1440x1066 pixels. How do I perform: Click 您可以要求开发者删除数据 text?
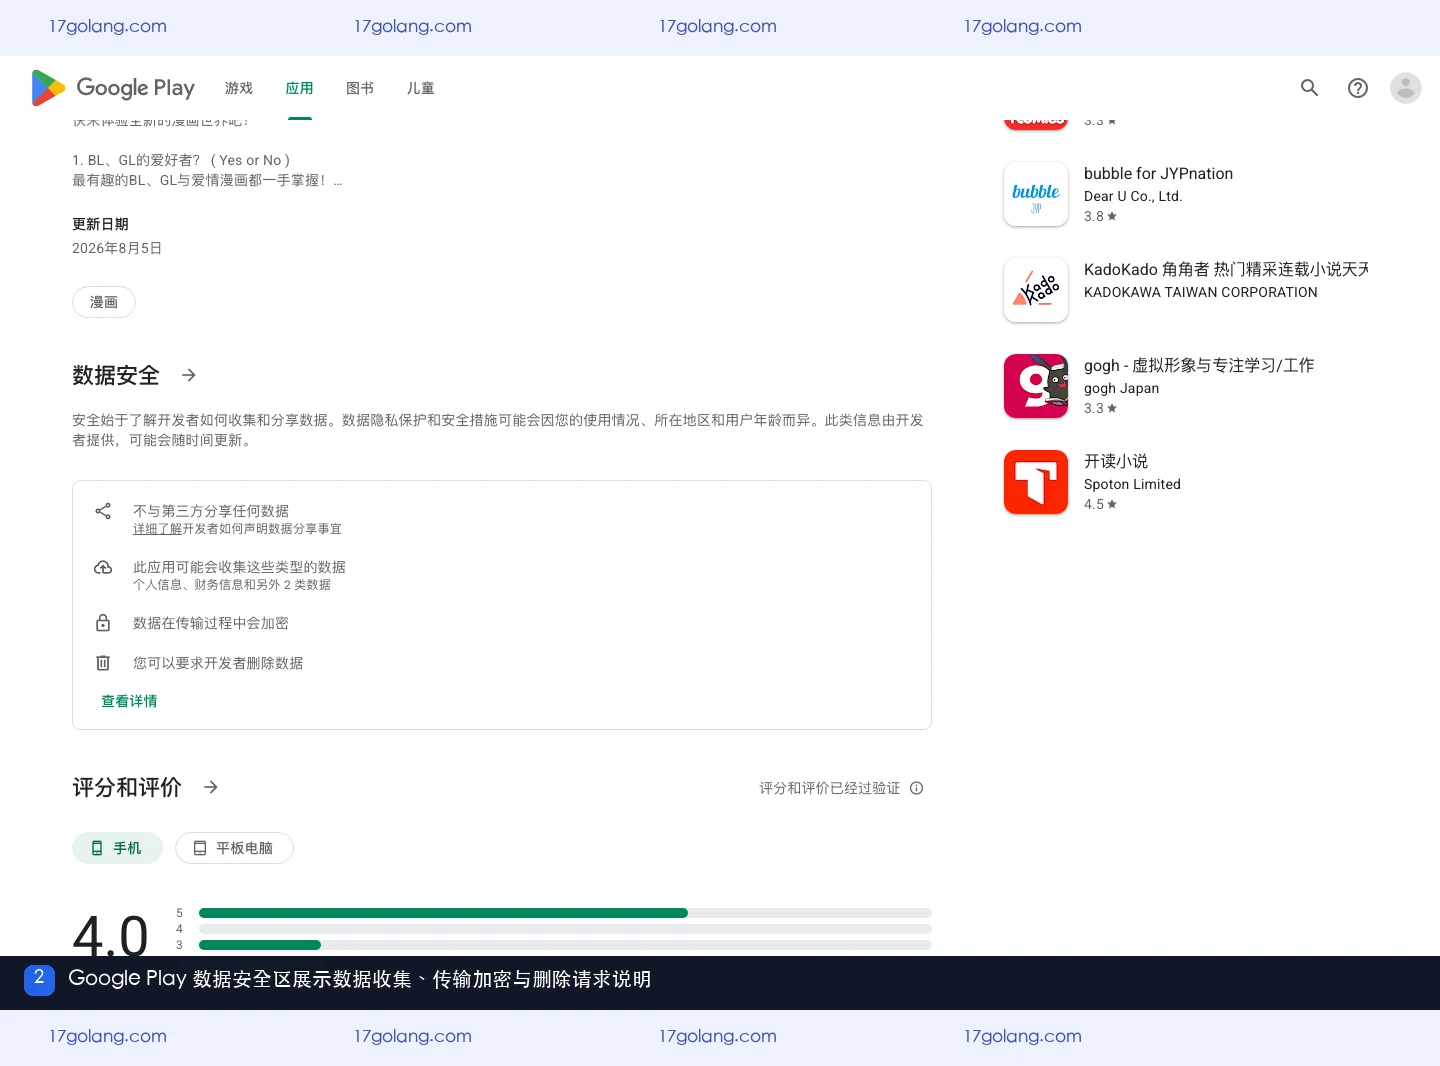coord(218,663)
